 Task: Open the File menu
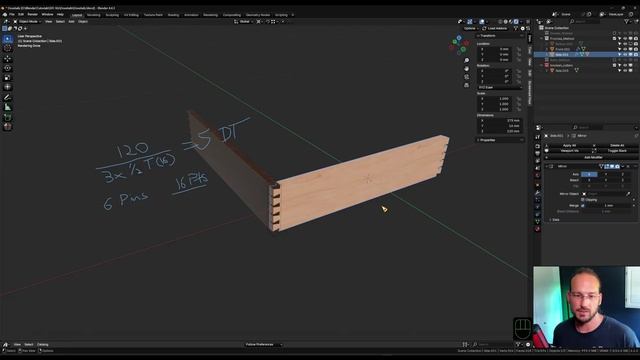coord(12,14)
